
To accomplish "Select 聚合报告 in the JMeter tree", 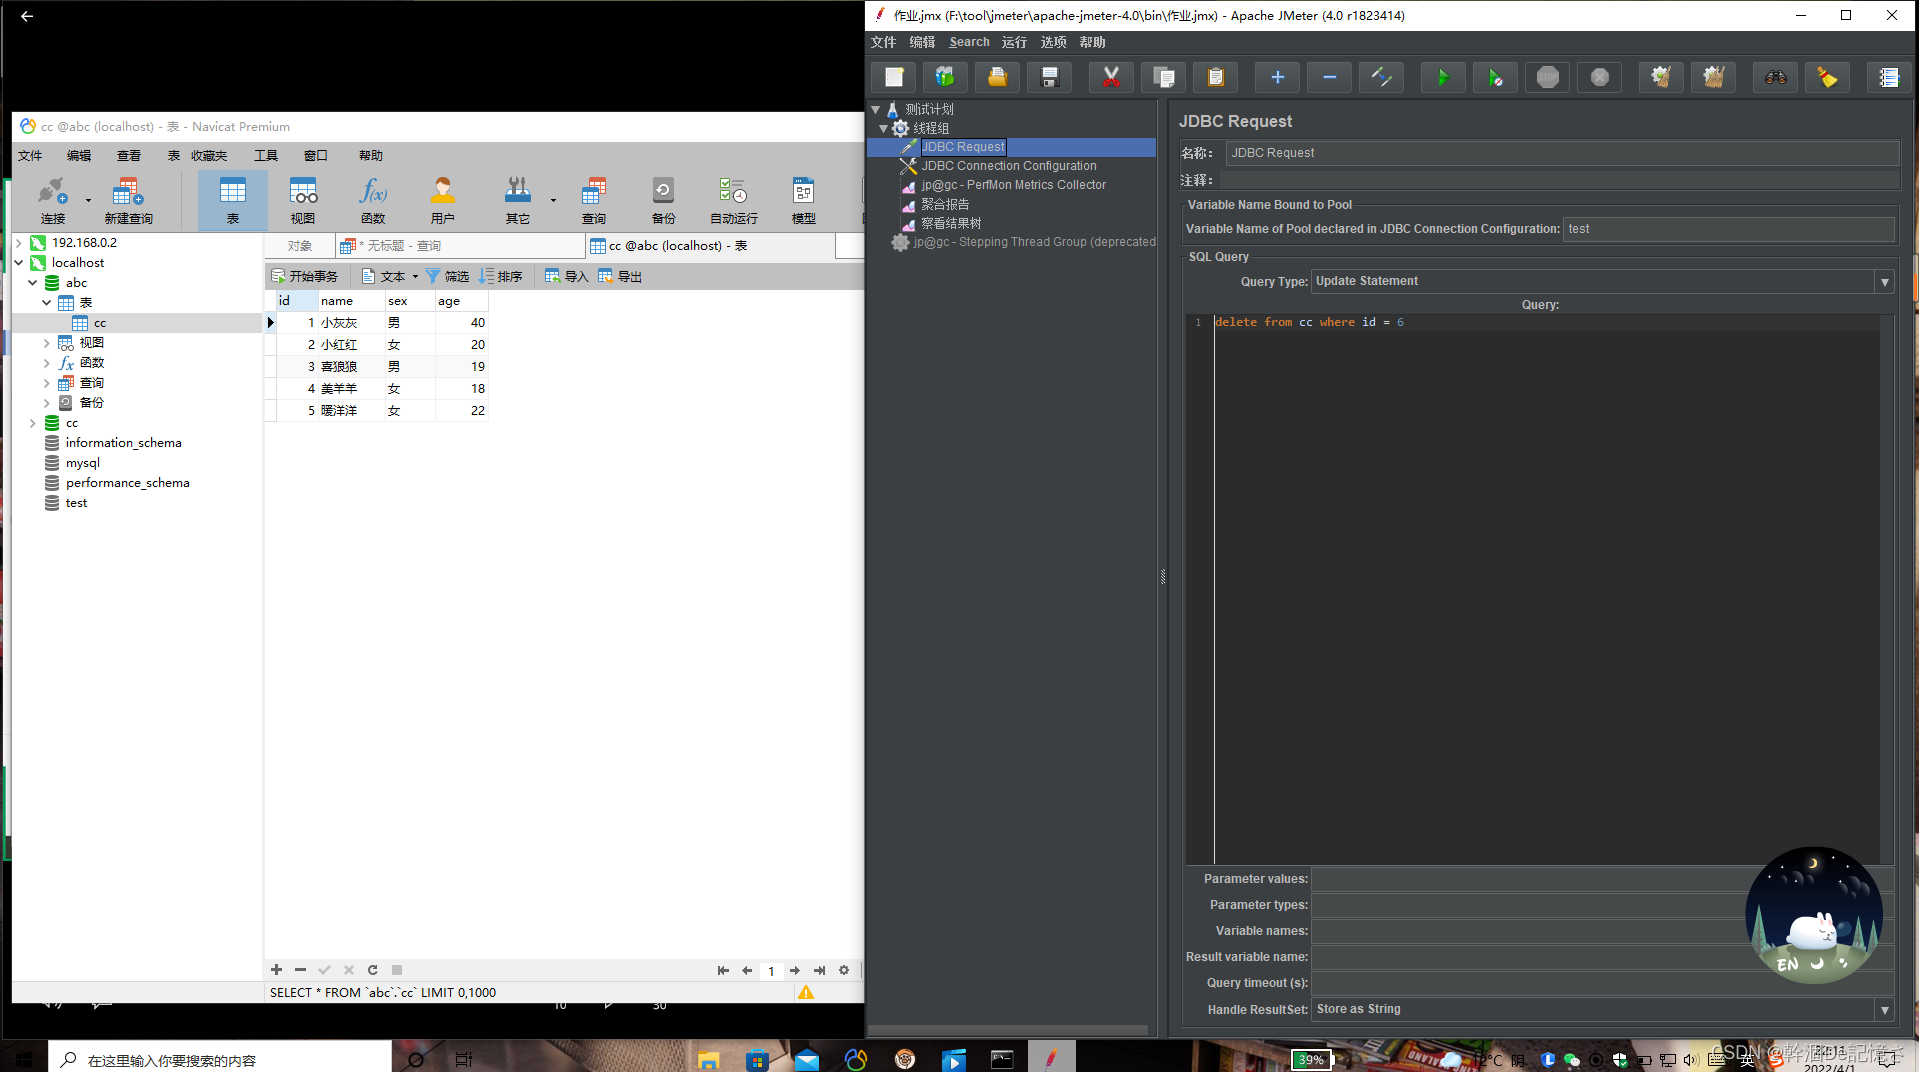I will (945, 204).
